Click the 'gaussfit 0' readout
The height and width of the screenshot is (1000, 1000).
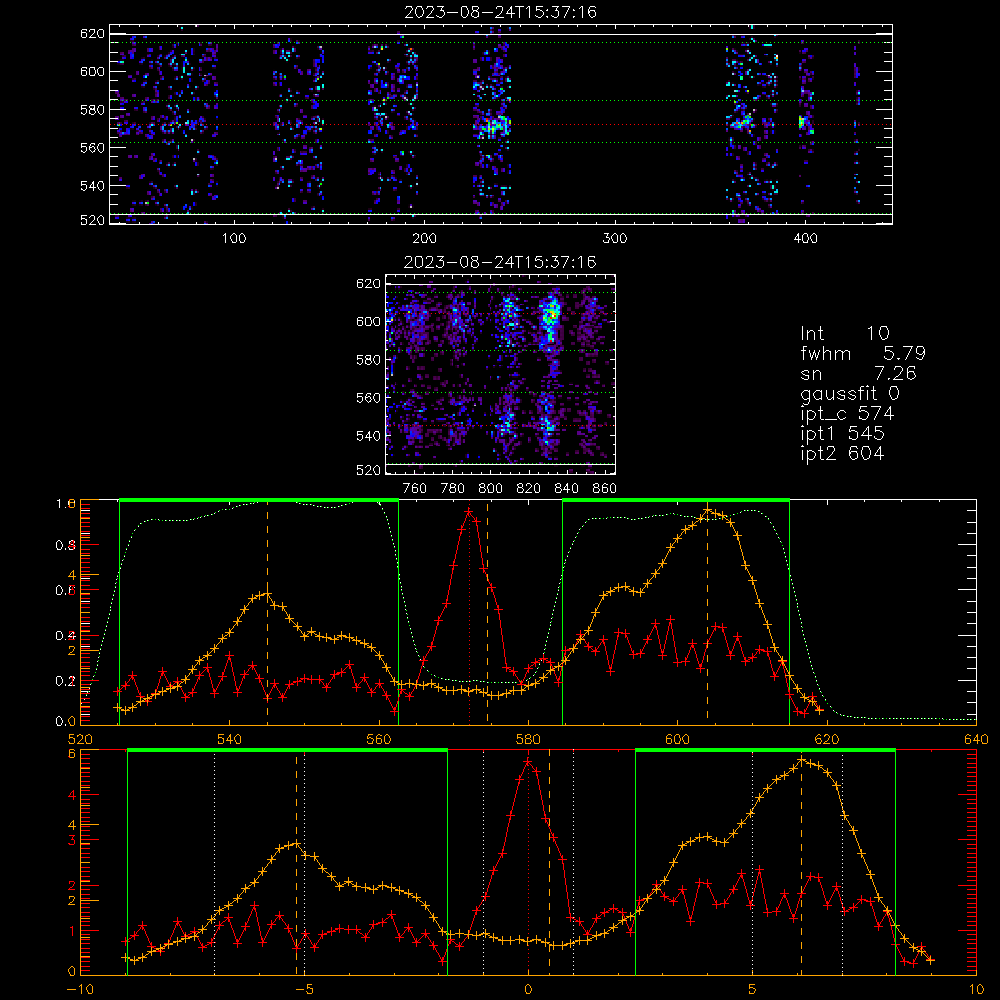[849, 393]
